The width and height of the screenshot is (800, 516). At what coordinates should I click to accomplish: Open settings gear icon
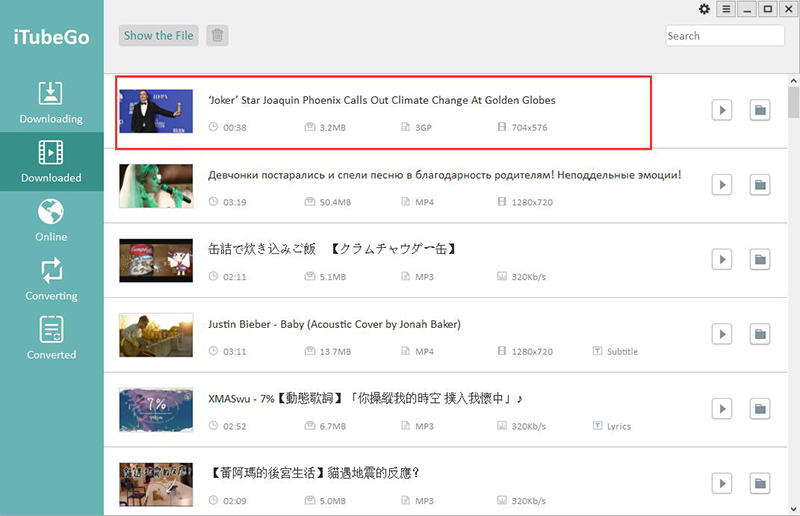click(704, 9)
